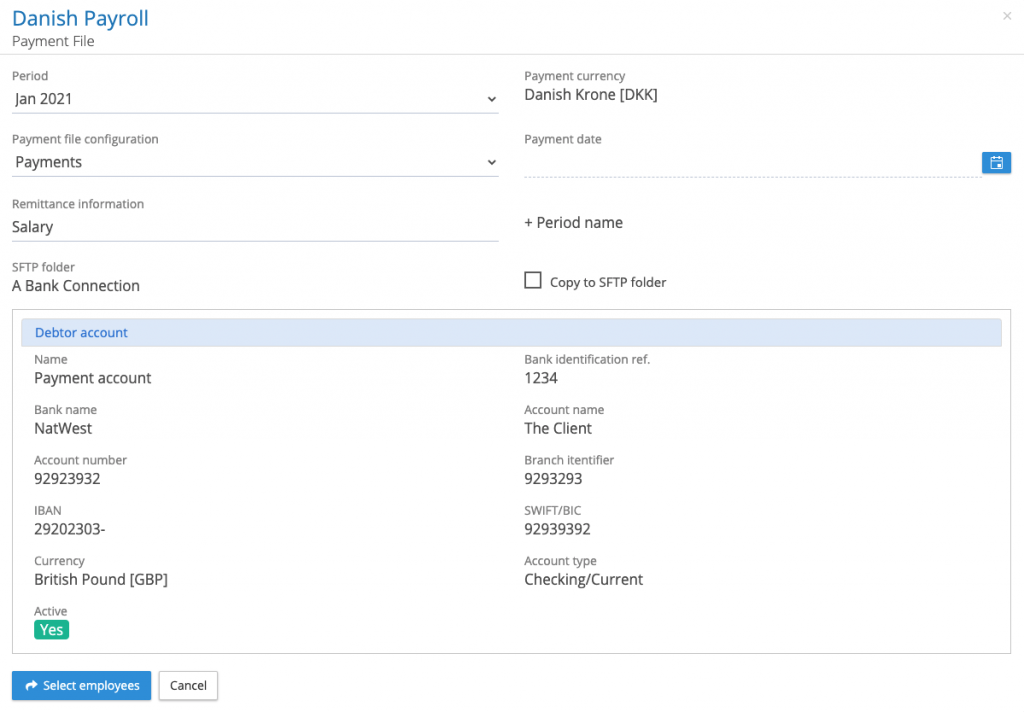
Task: Select the NatWest bank name
Action: pyautogui.click(x=63, y=428)
